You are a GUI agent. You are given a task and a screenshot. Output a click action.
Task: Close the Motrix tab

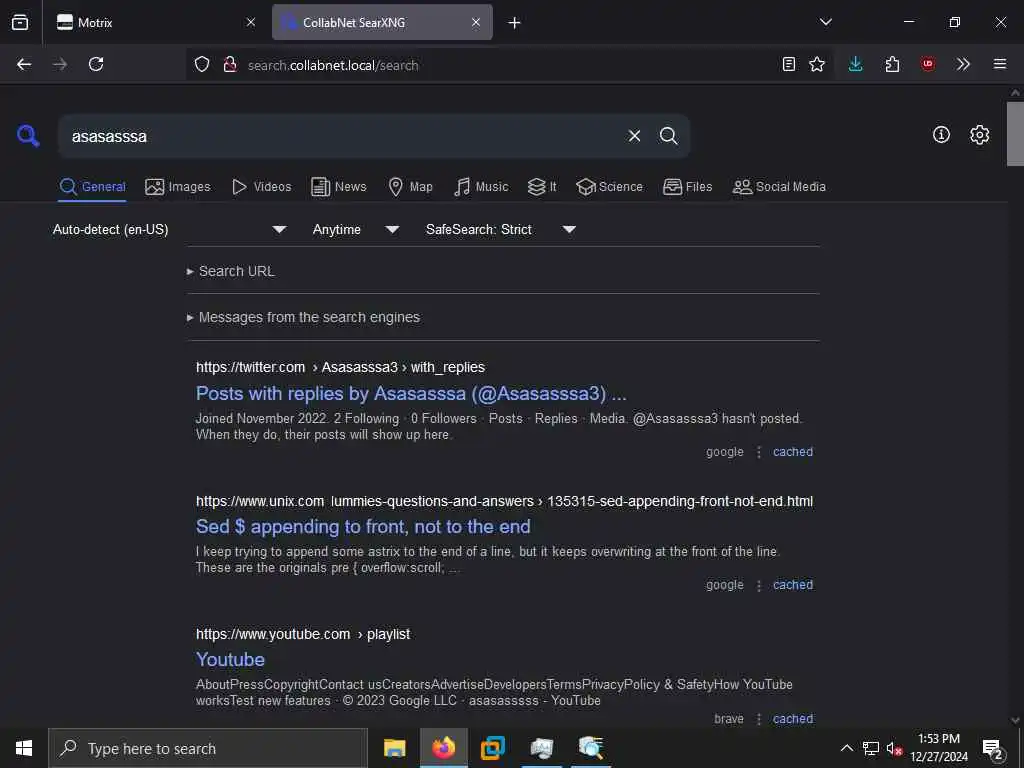pos(251,22)
